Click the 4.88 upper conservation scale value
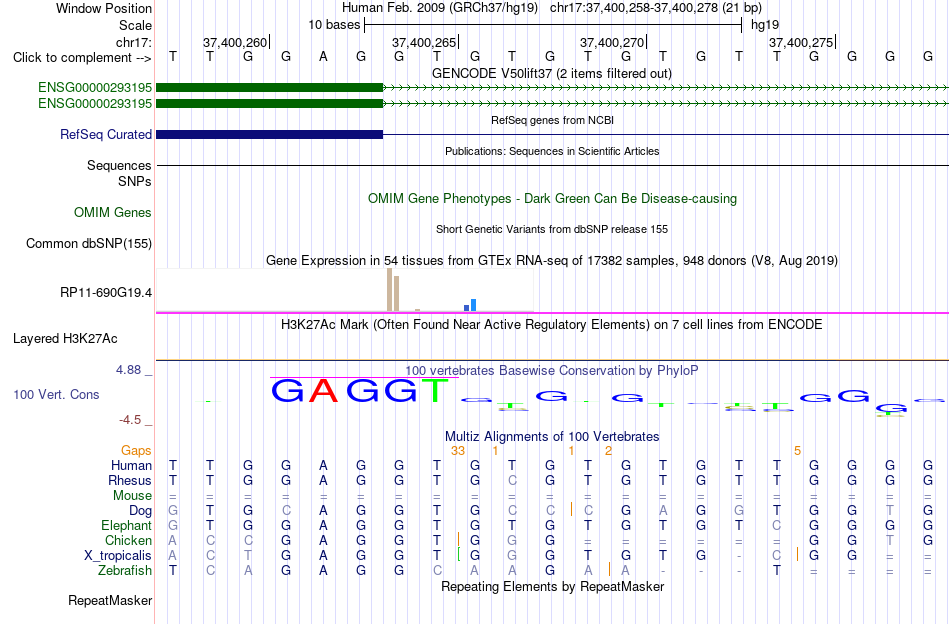 click(128, 370)
